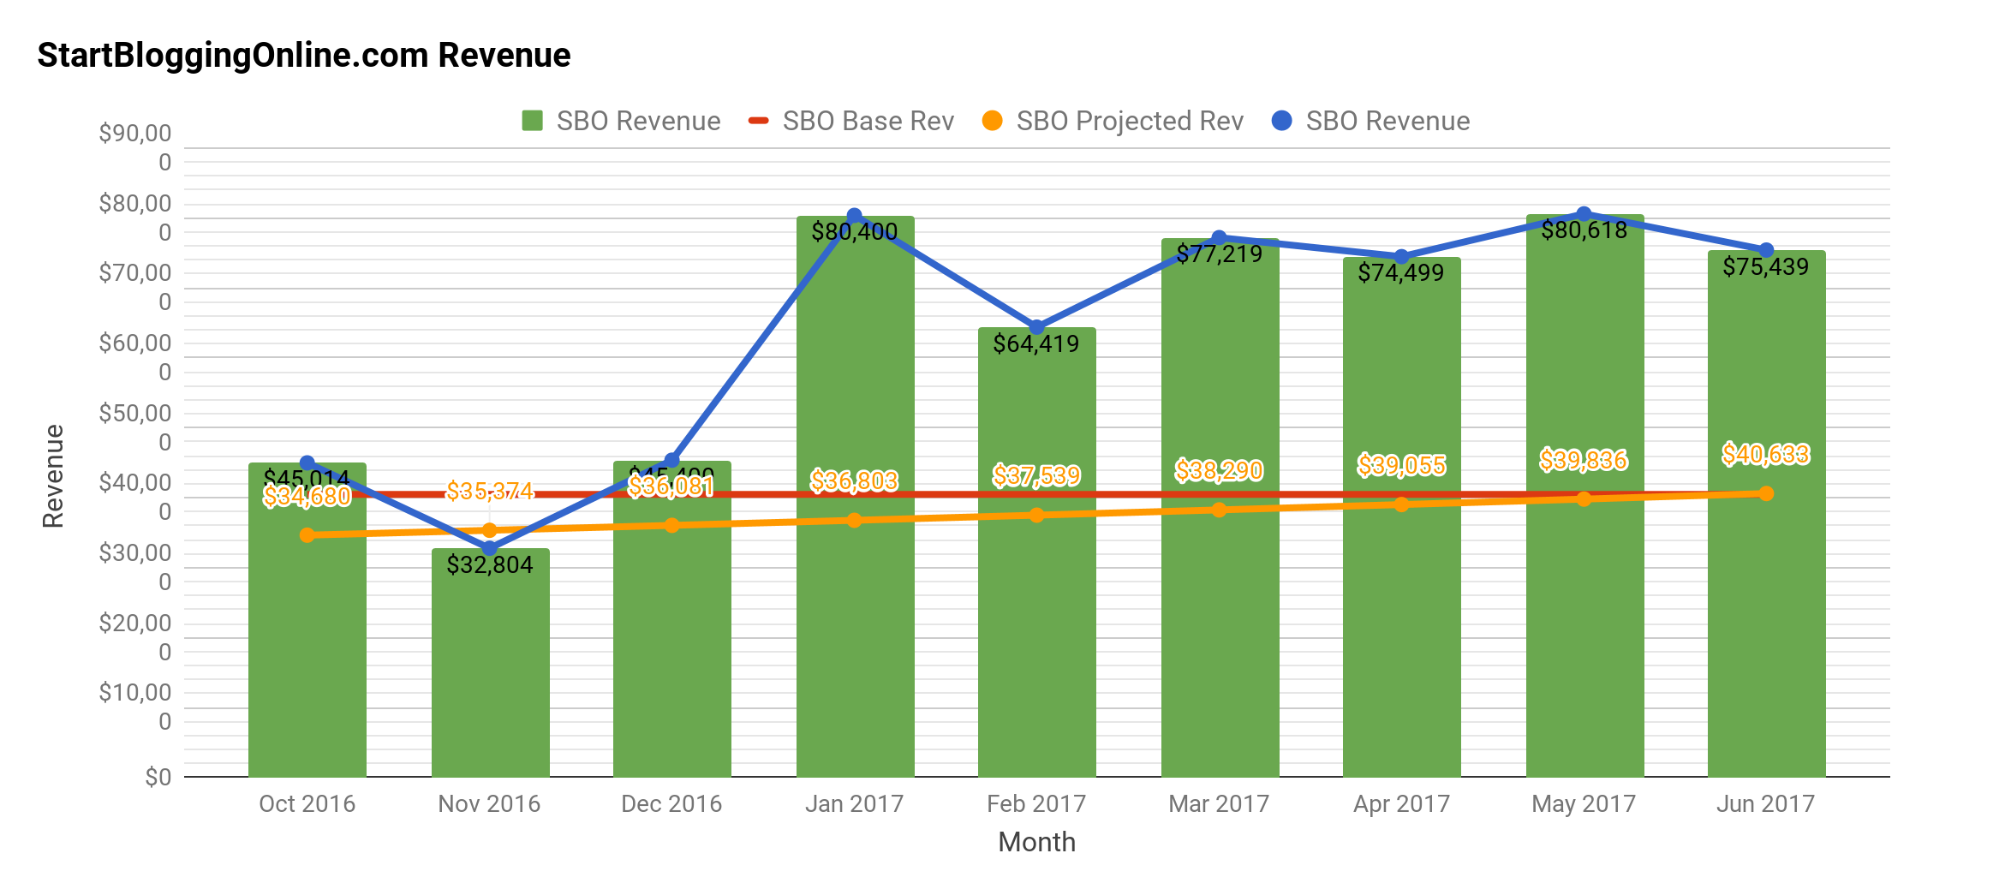
Task: Select the green square SBO Revenue legend swatch
Action: [532, 121]
